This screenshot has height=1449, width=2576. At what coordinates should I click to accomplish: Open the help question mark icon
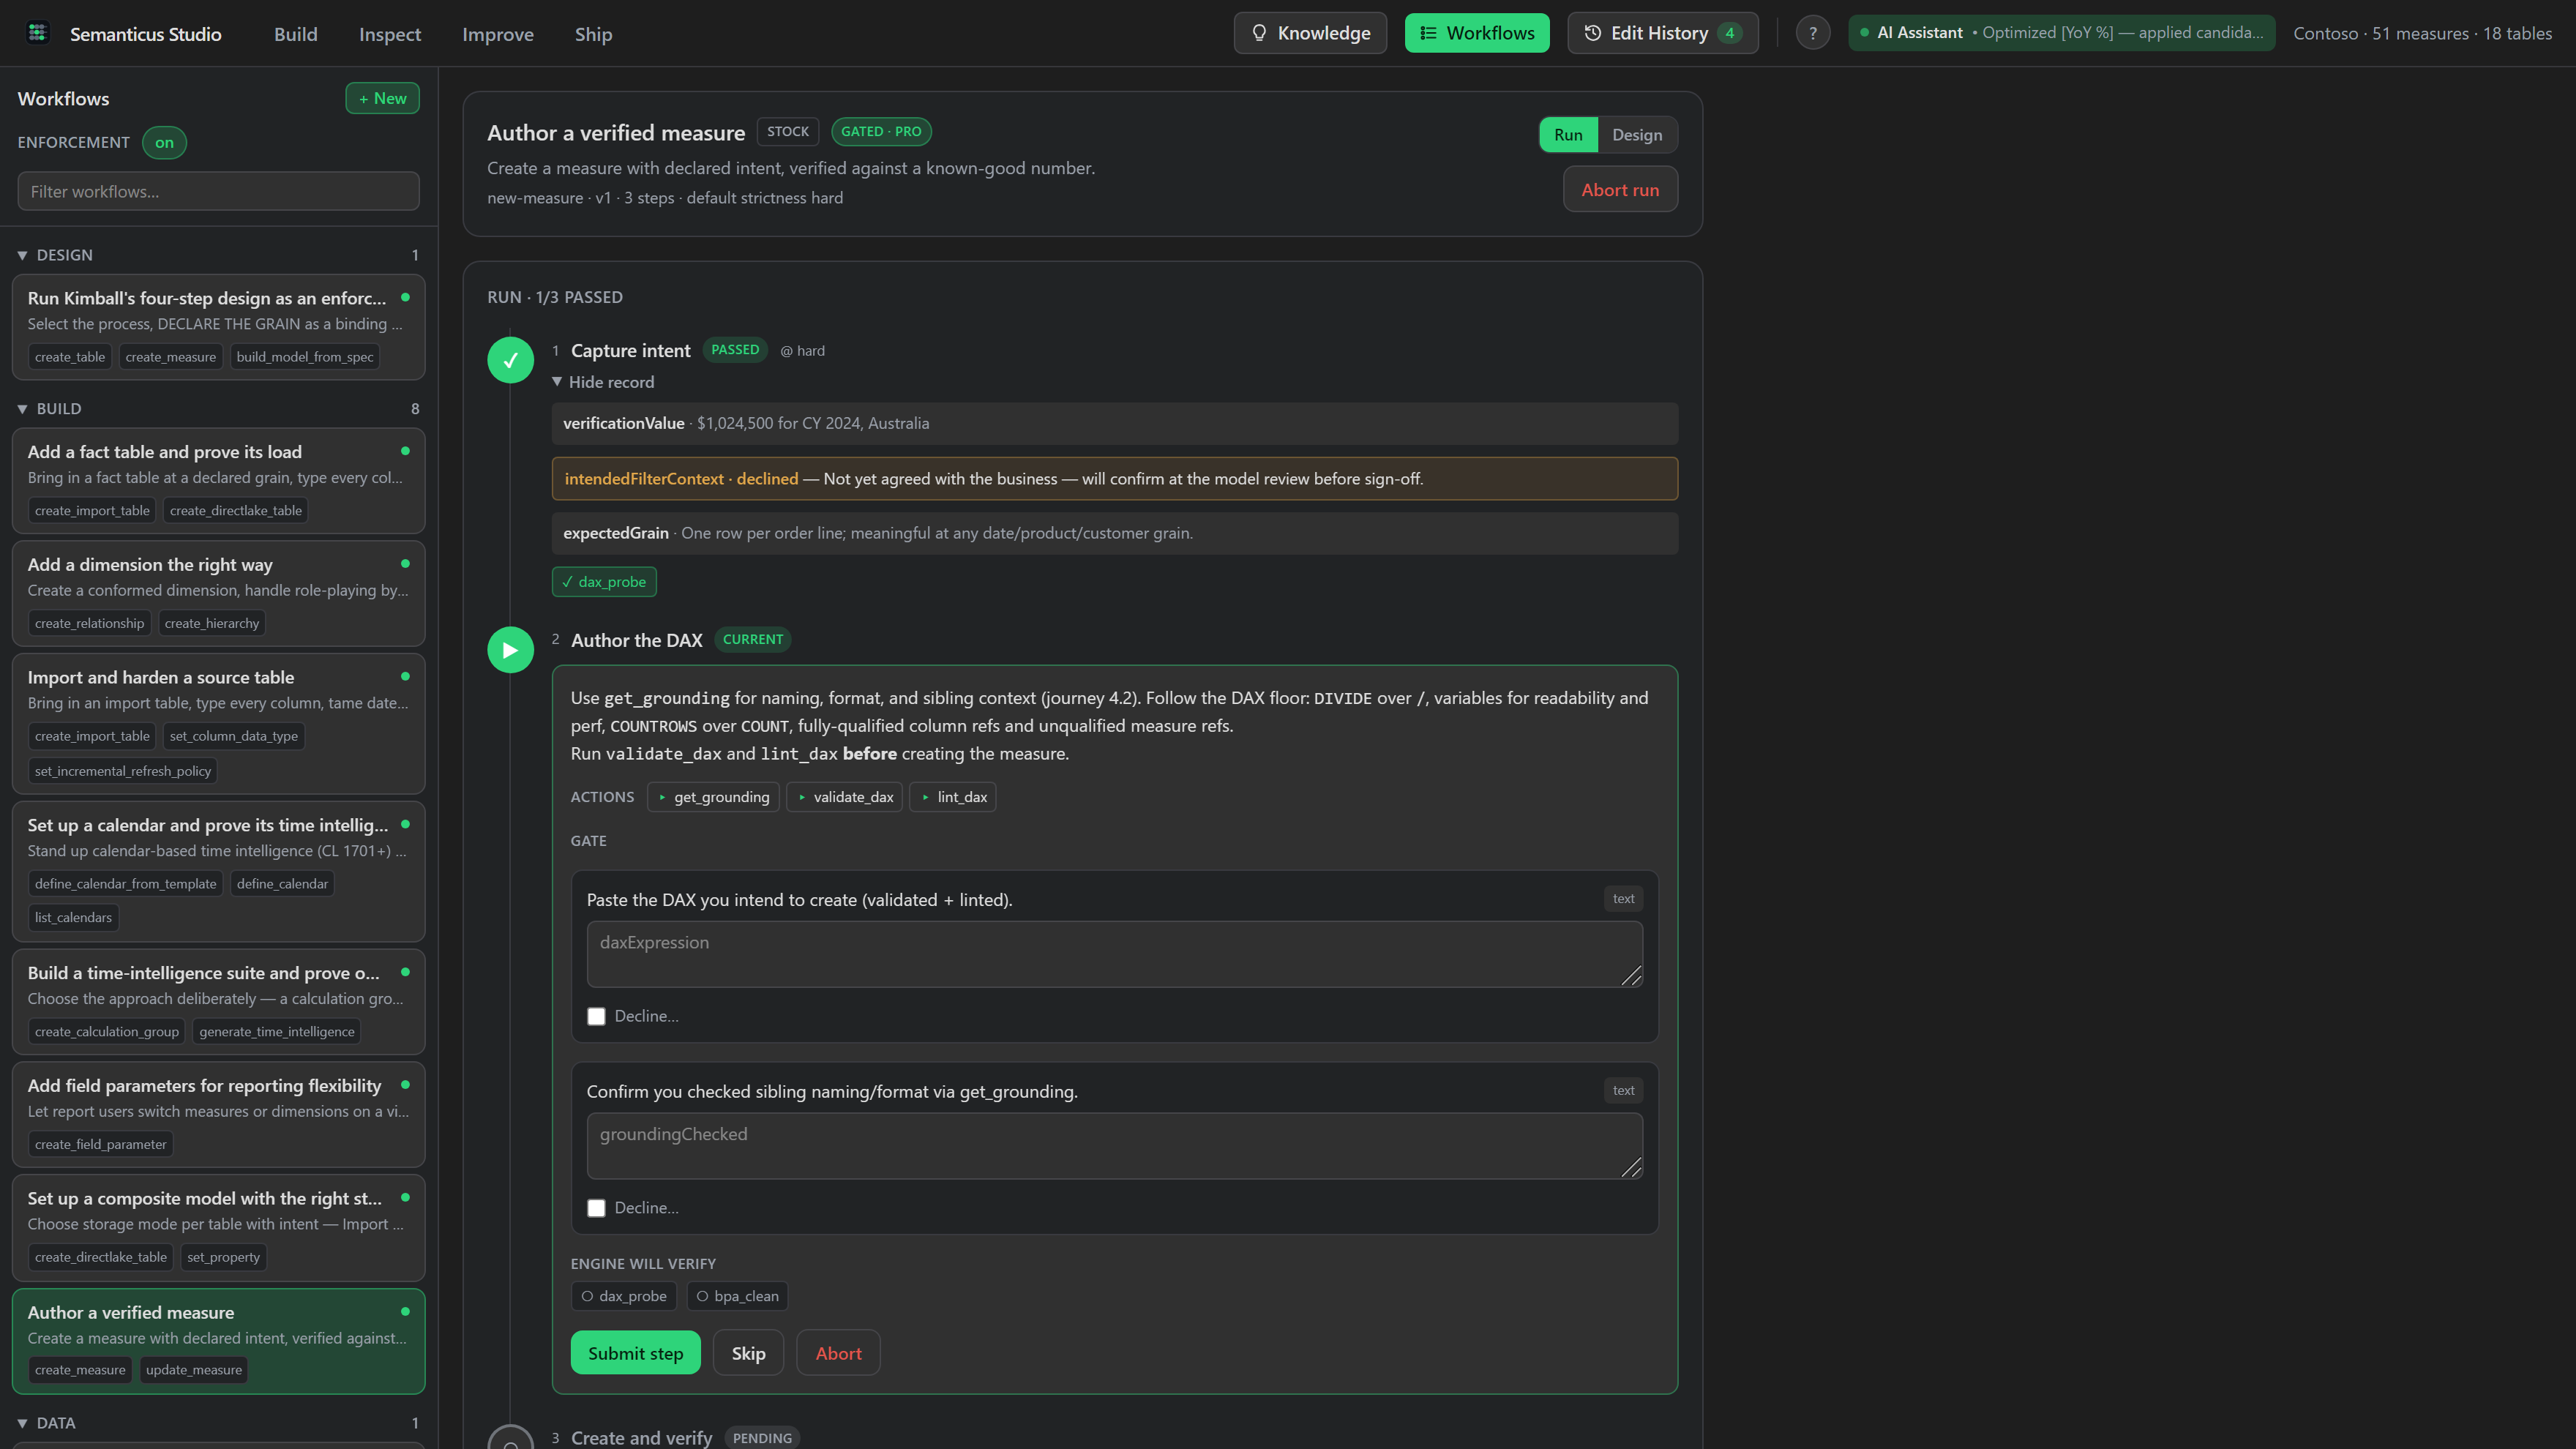(1812, 33)
